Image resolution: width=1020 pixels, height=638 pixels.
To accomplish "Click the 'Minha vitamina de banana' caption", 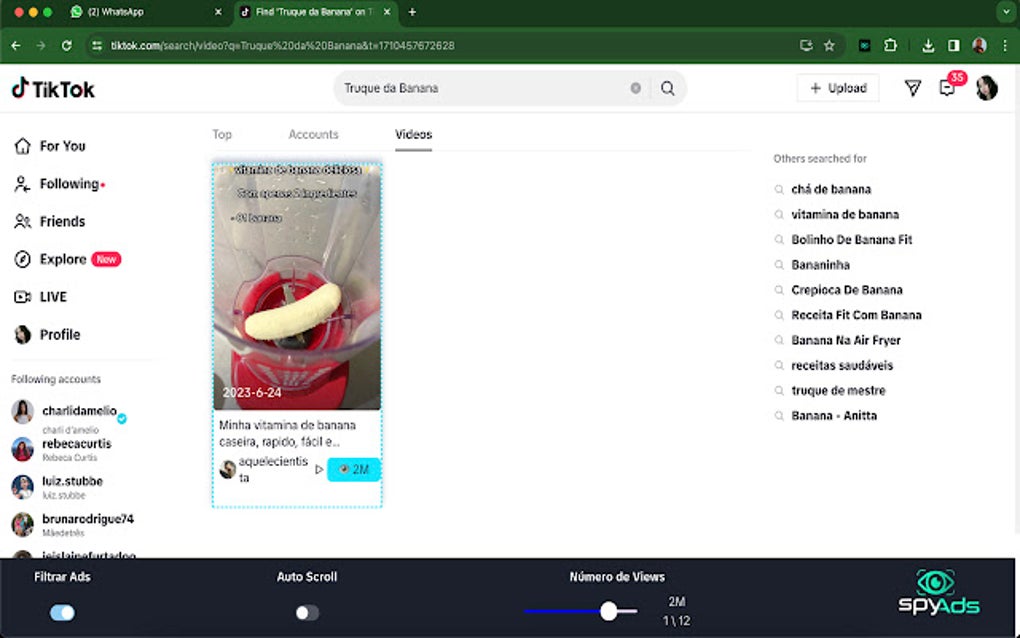I will [x=288, y=433].
